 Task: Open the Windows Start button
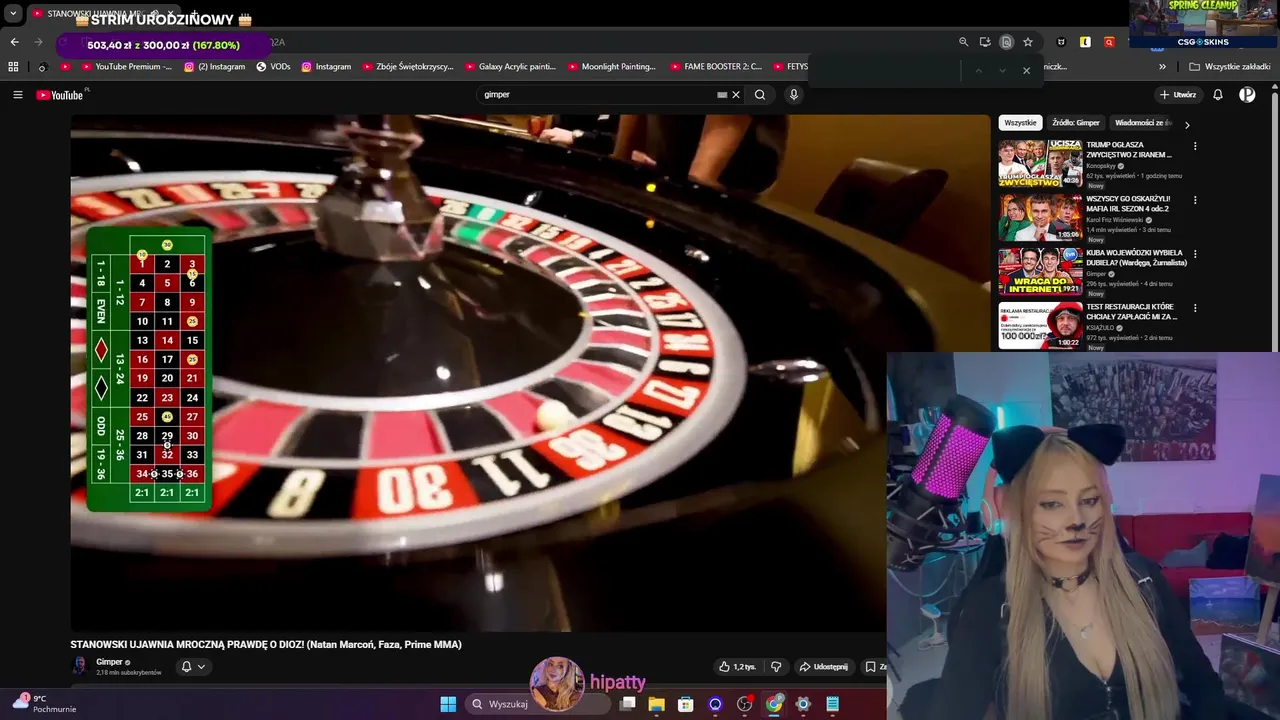click(x=448, y=704)
